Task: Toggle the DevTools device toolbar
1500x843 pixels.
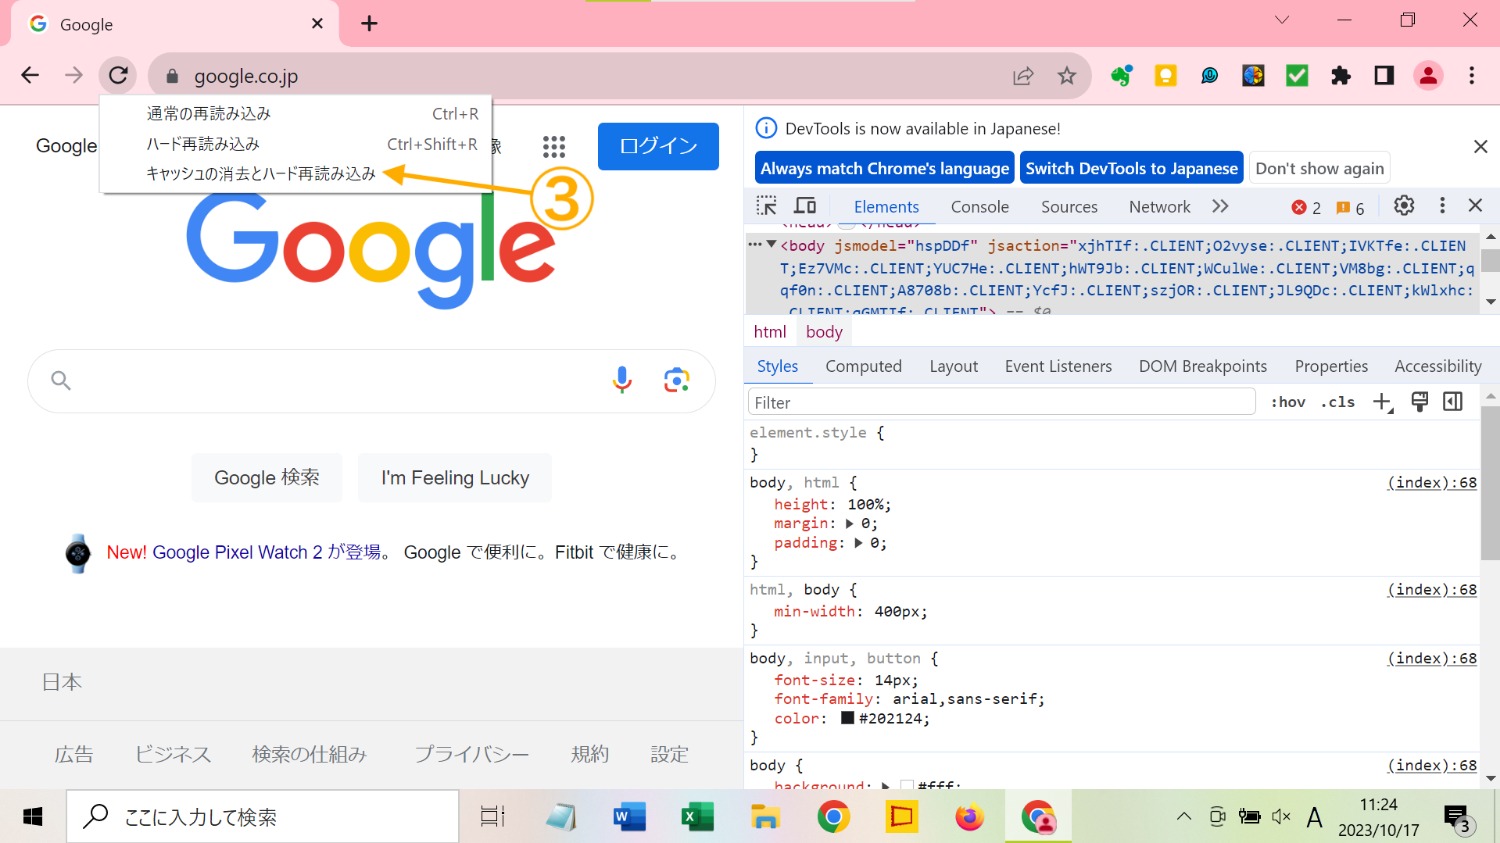Action: [805, 206]
